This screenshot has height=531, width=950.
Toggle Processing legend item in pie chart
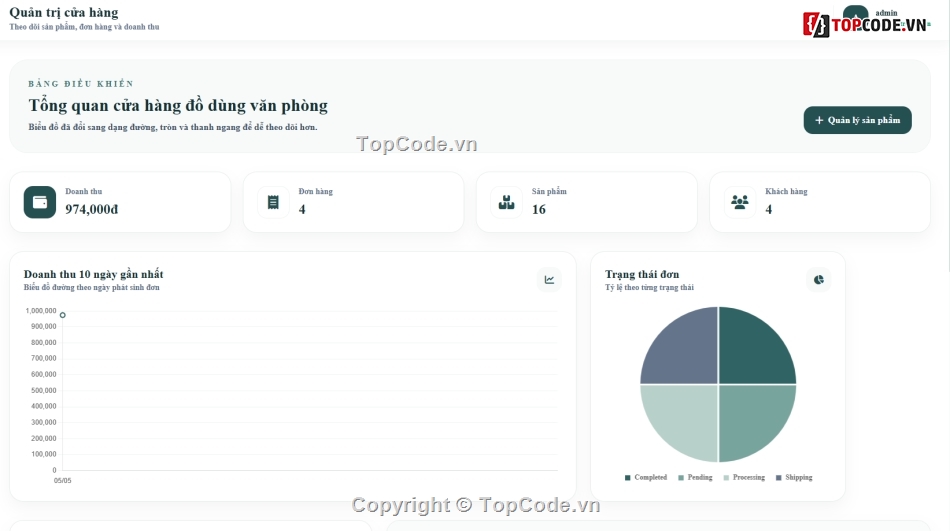tap(744, 478)
